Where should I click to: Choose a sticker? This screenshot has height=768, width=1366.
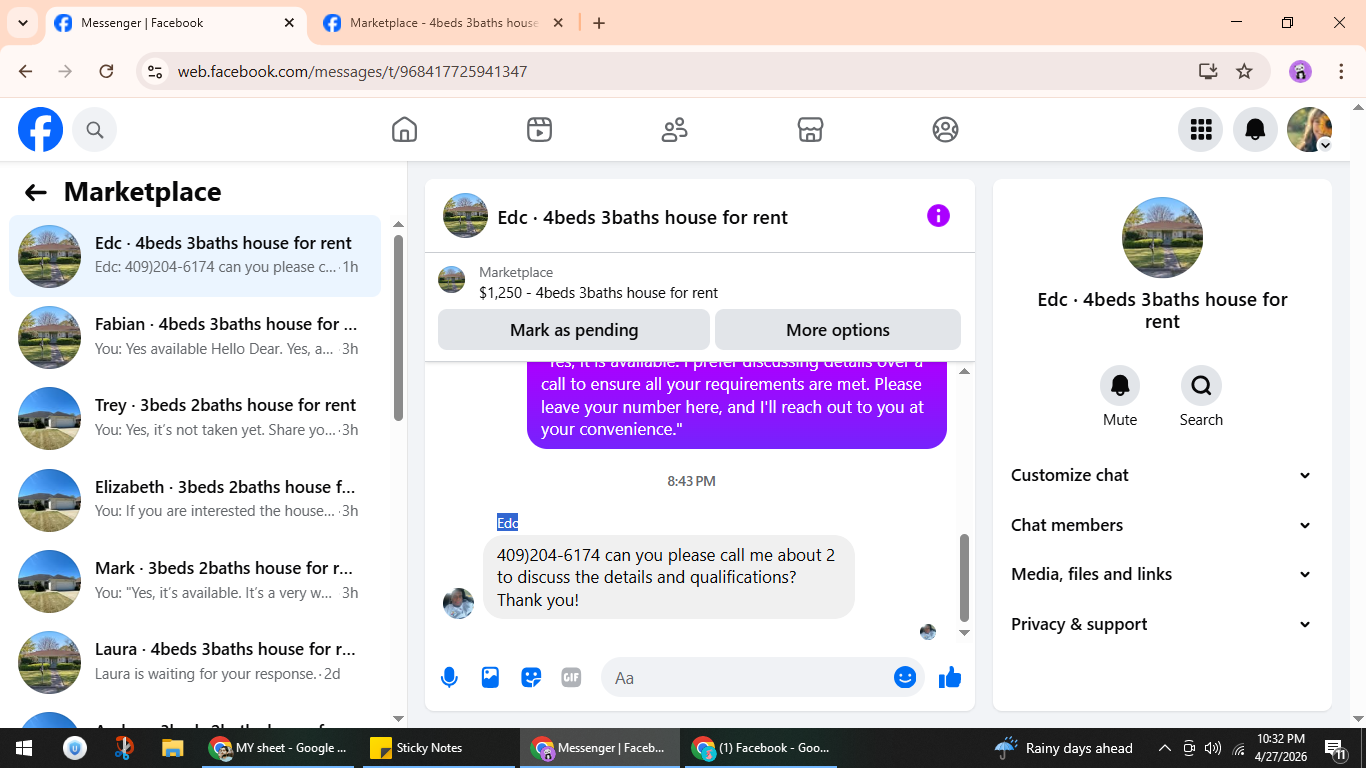click(x=531, y=678)
